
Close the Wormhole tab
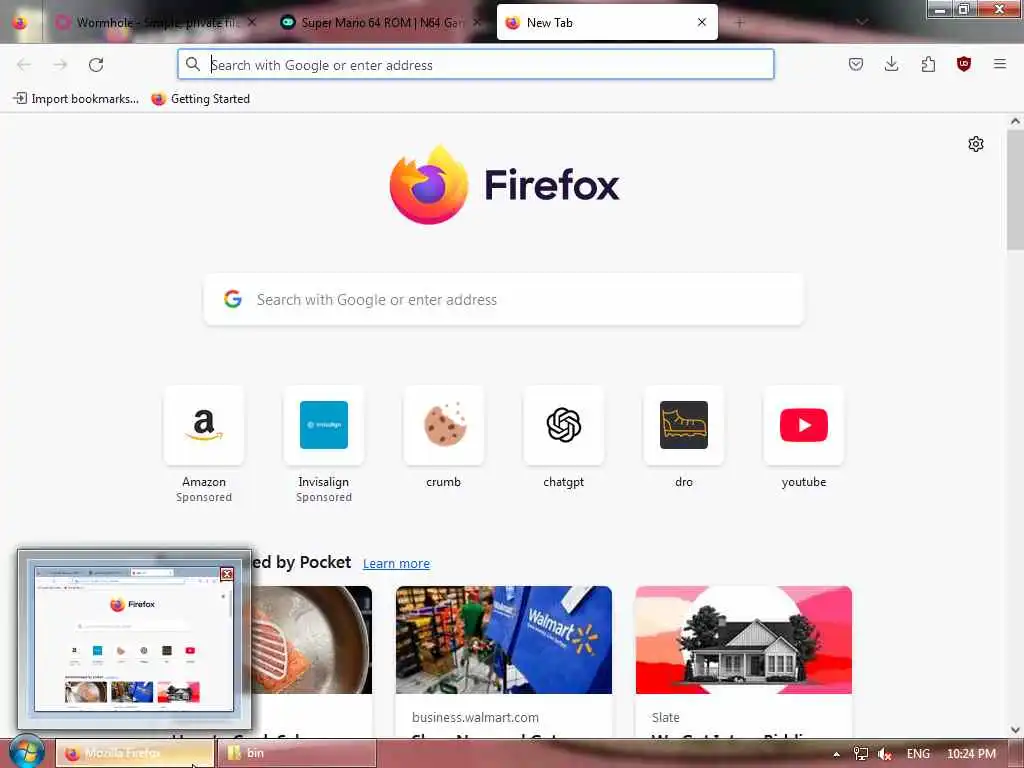tap(252, 22)
